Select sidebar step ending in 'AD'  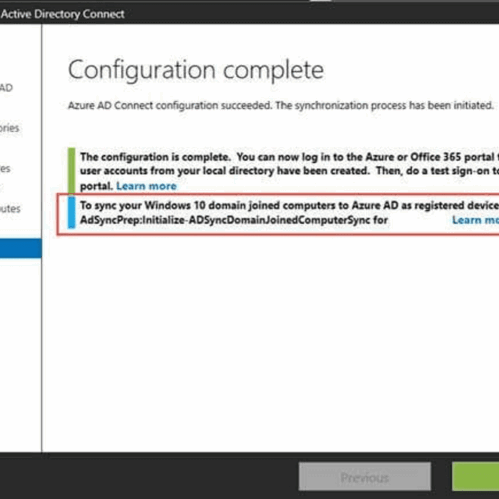click(x=6, y=88)
